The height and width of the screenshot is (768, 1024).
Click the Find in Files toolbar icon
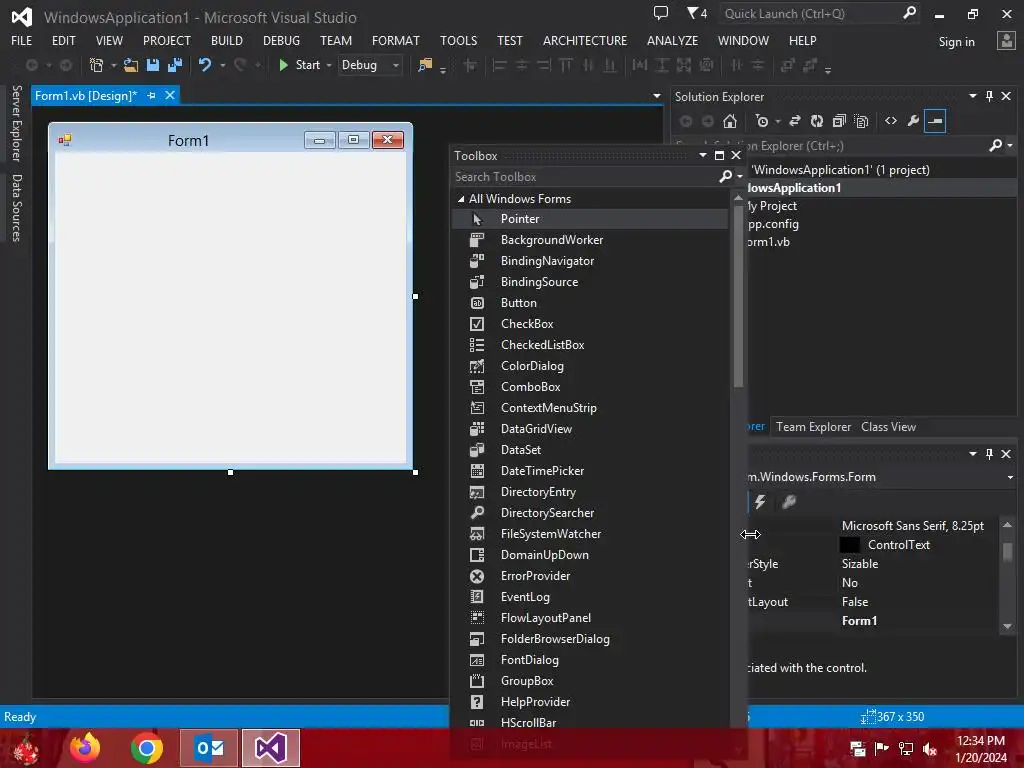point(425,65)
